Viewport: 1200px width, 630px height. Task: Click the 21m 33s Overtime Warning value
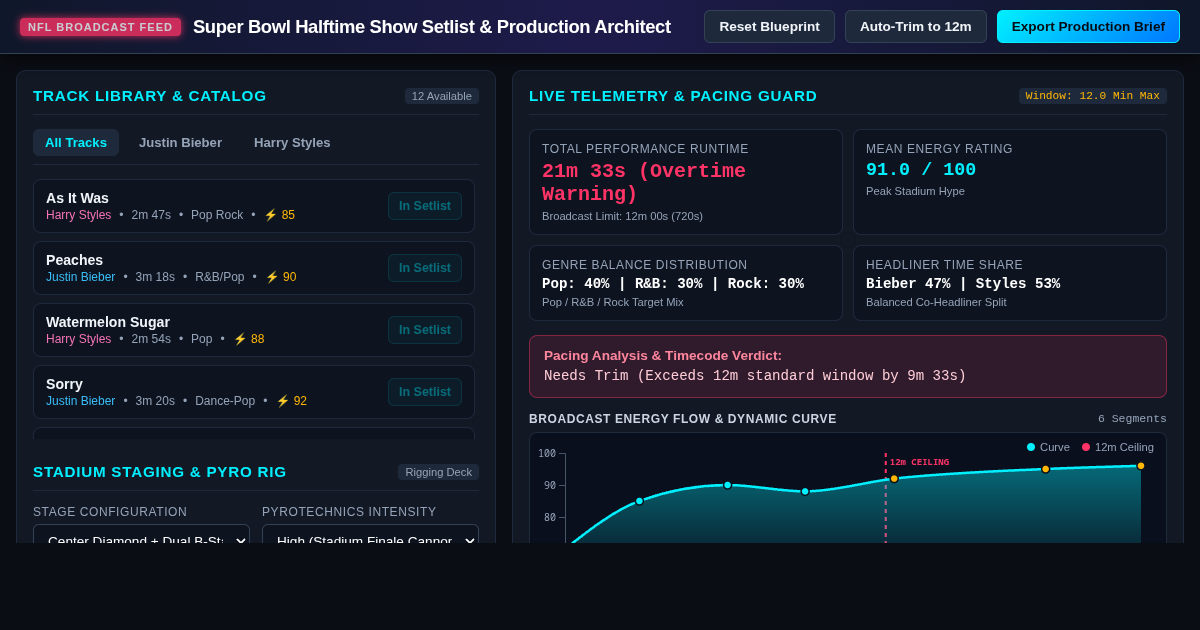pyautogui.click(x=644, y=183)
